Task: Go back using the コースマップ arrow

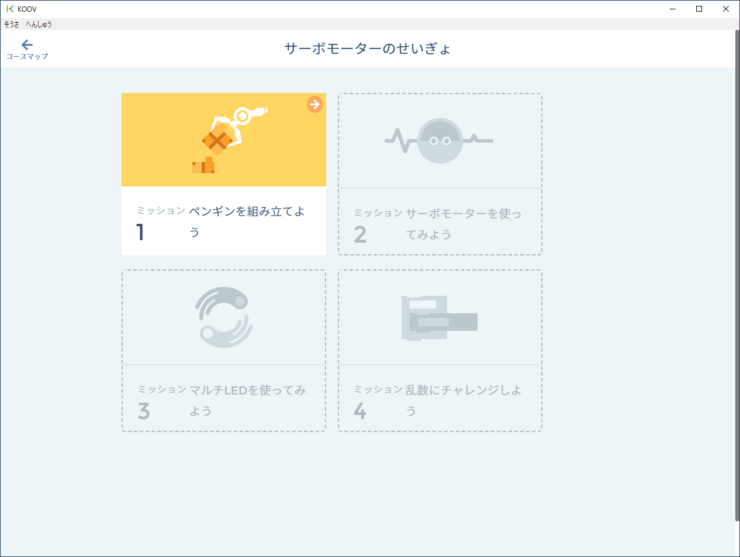Action: click(x=27, y=49)
